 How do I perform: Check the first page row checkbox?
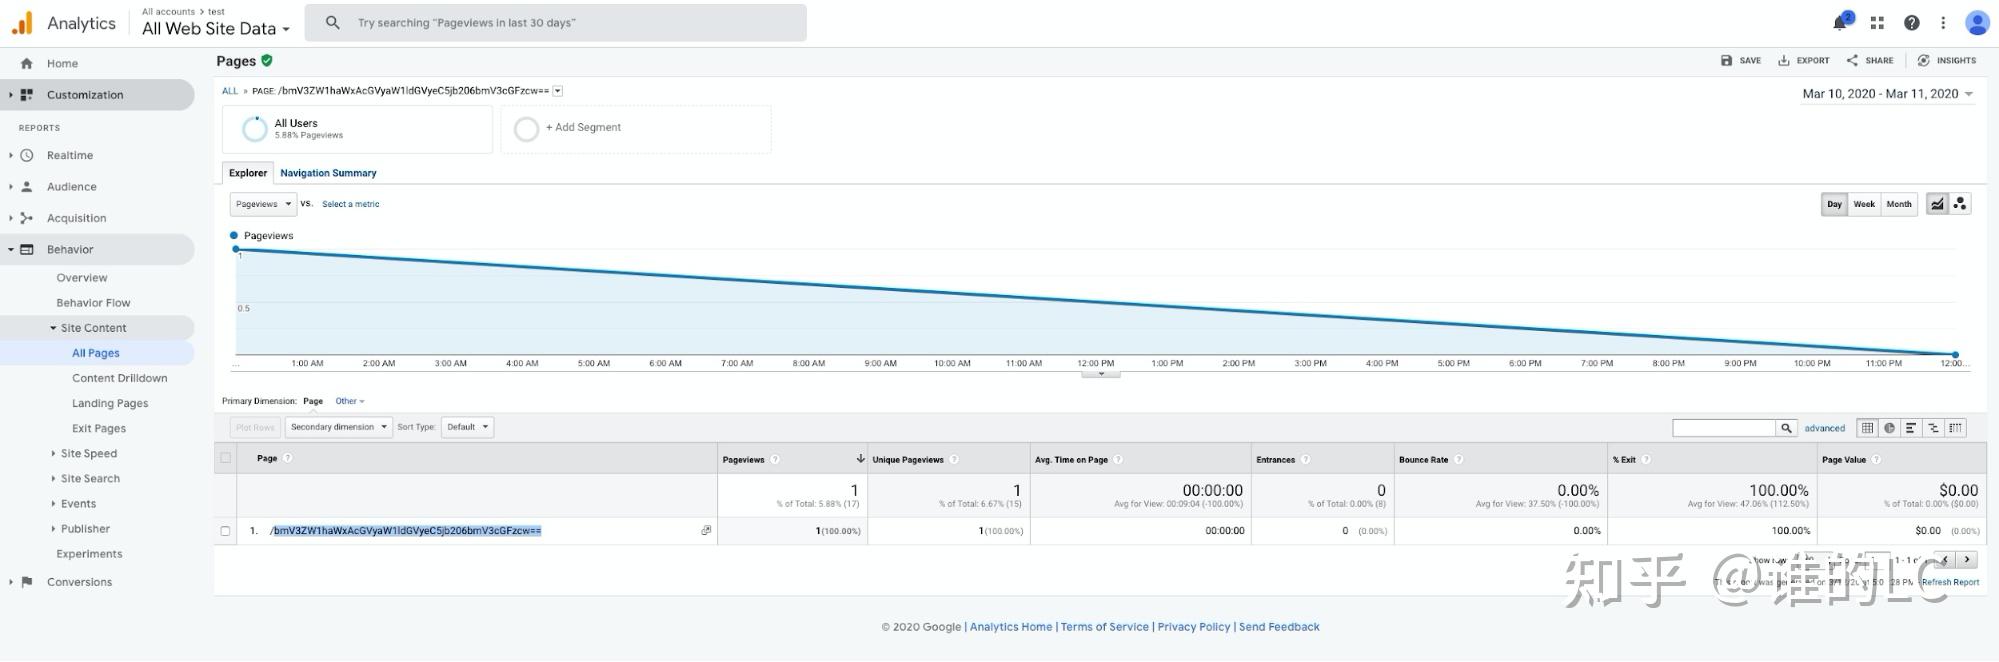pyautogui.click(x=225, y=531)
